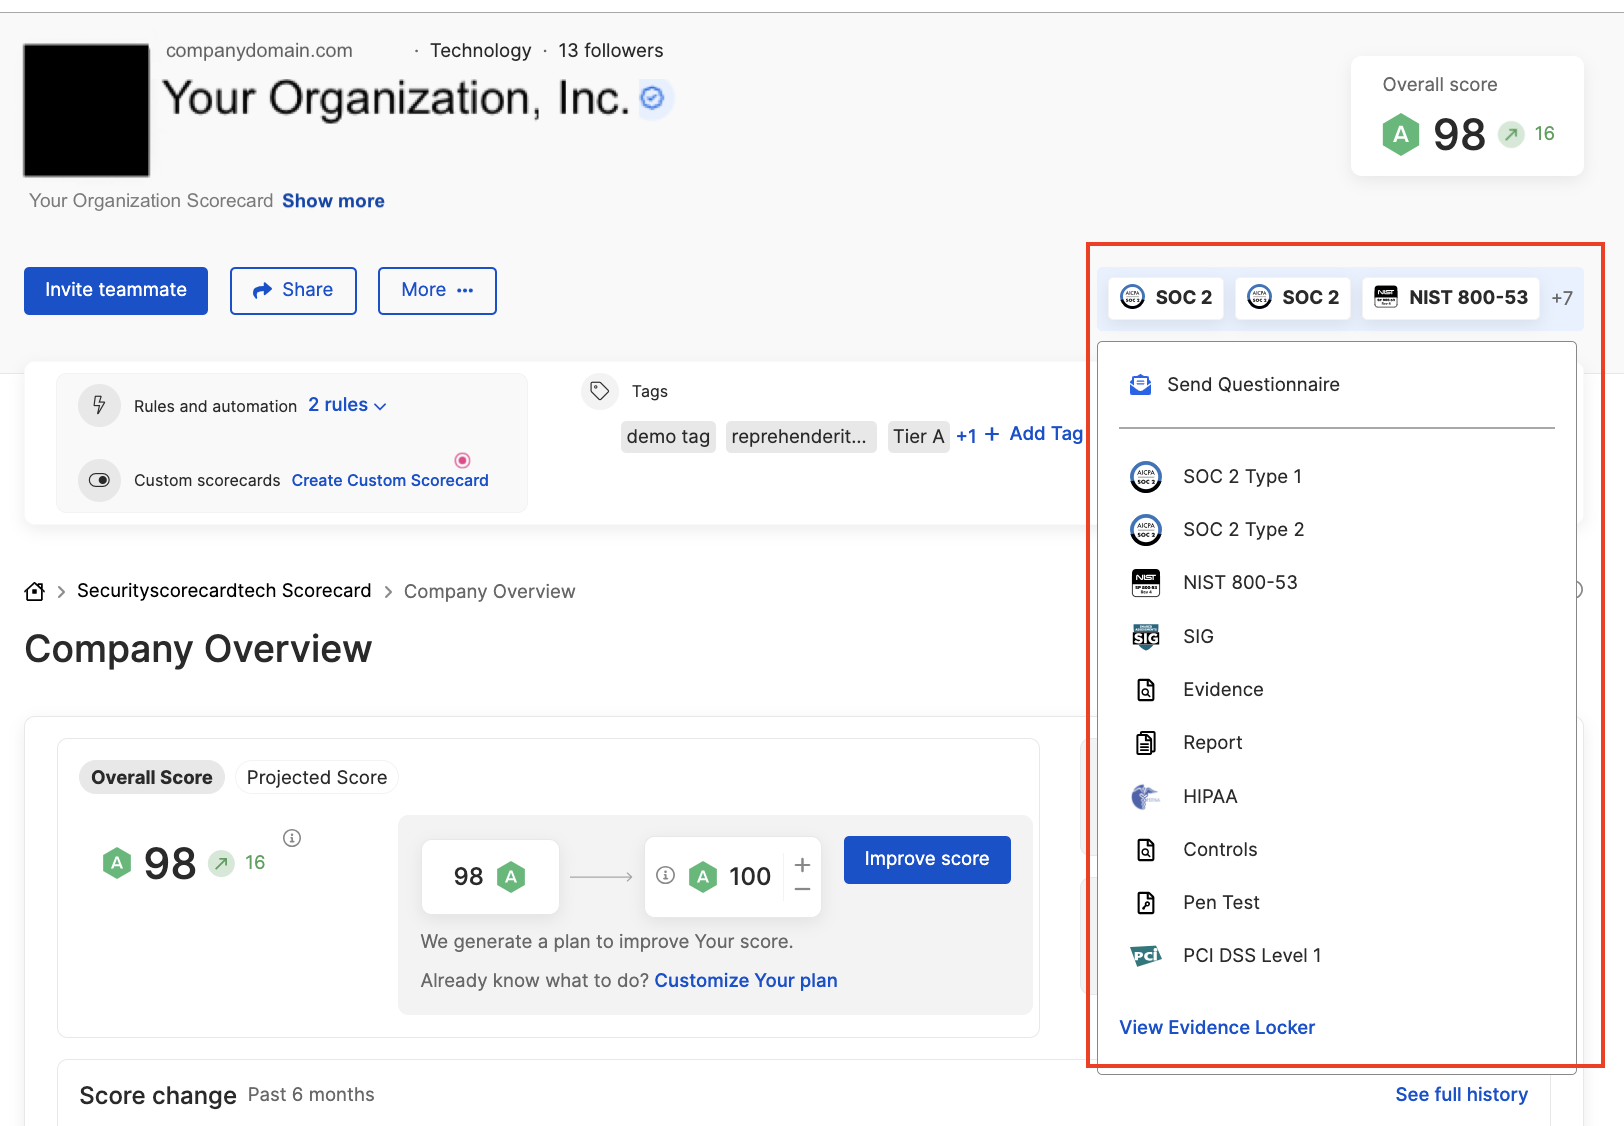This screenshot has width=1624, height=1126.
Task: Click the home icon in breadcrumb
Action: point(35,591)
